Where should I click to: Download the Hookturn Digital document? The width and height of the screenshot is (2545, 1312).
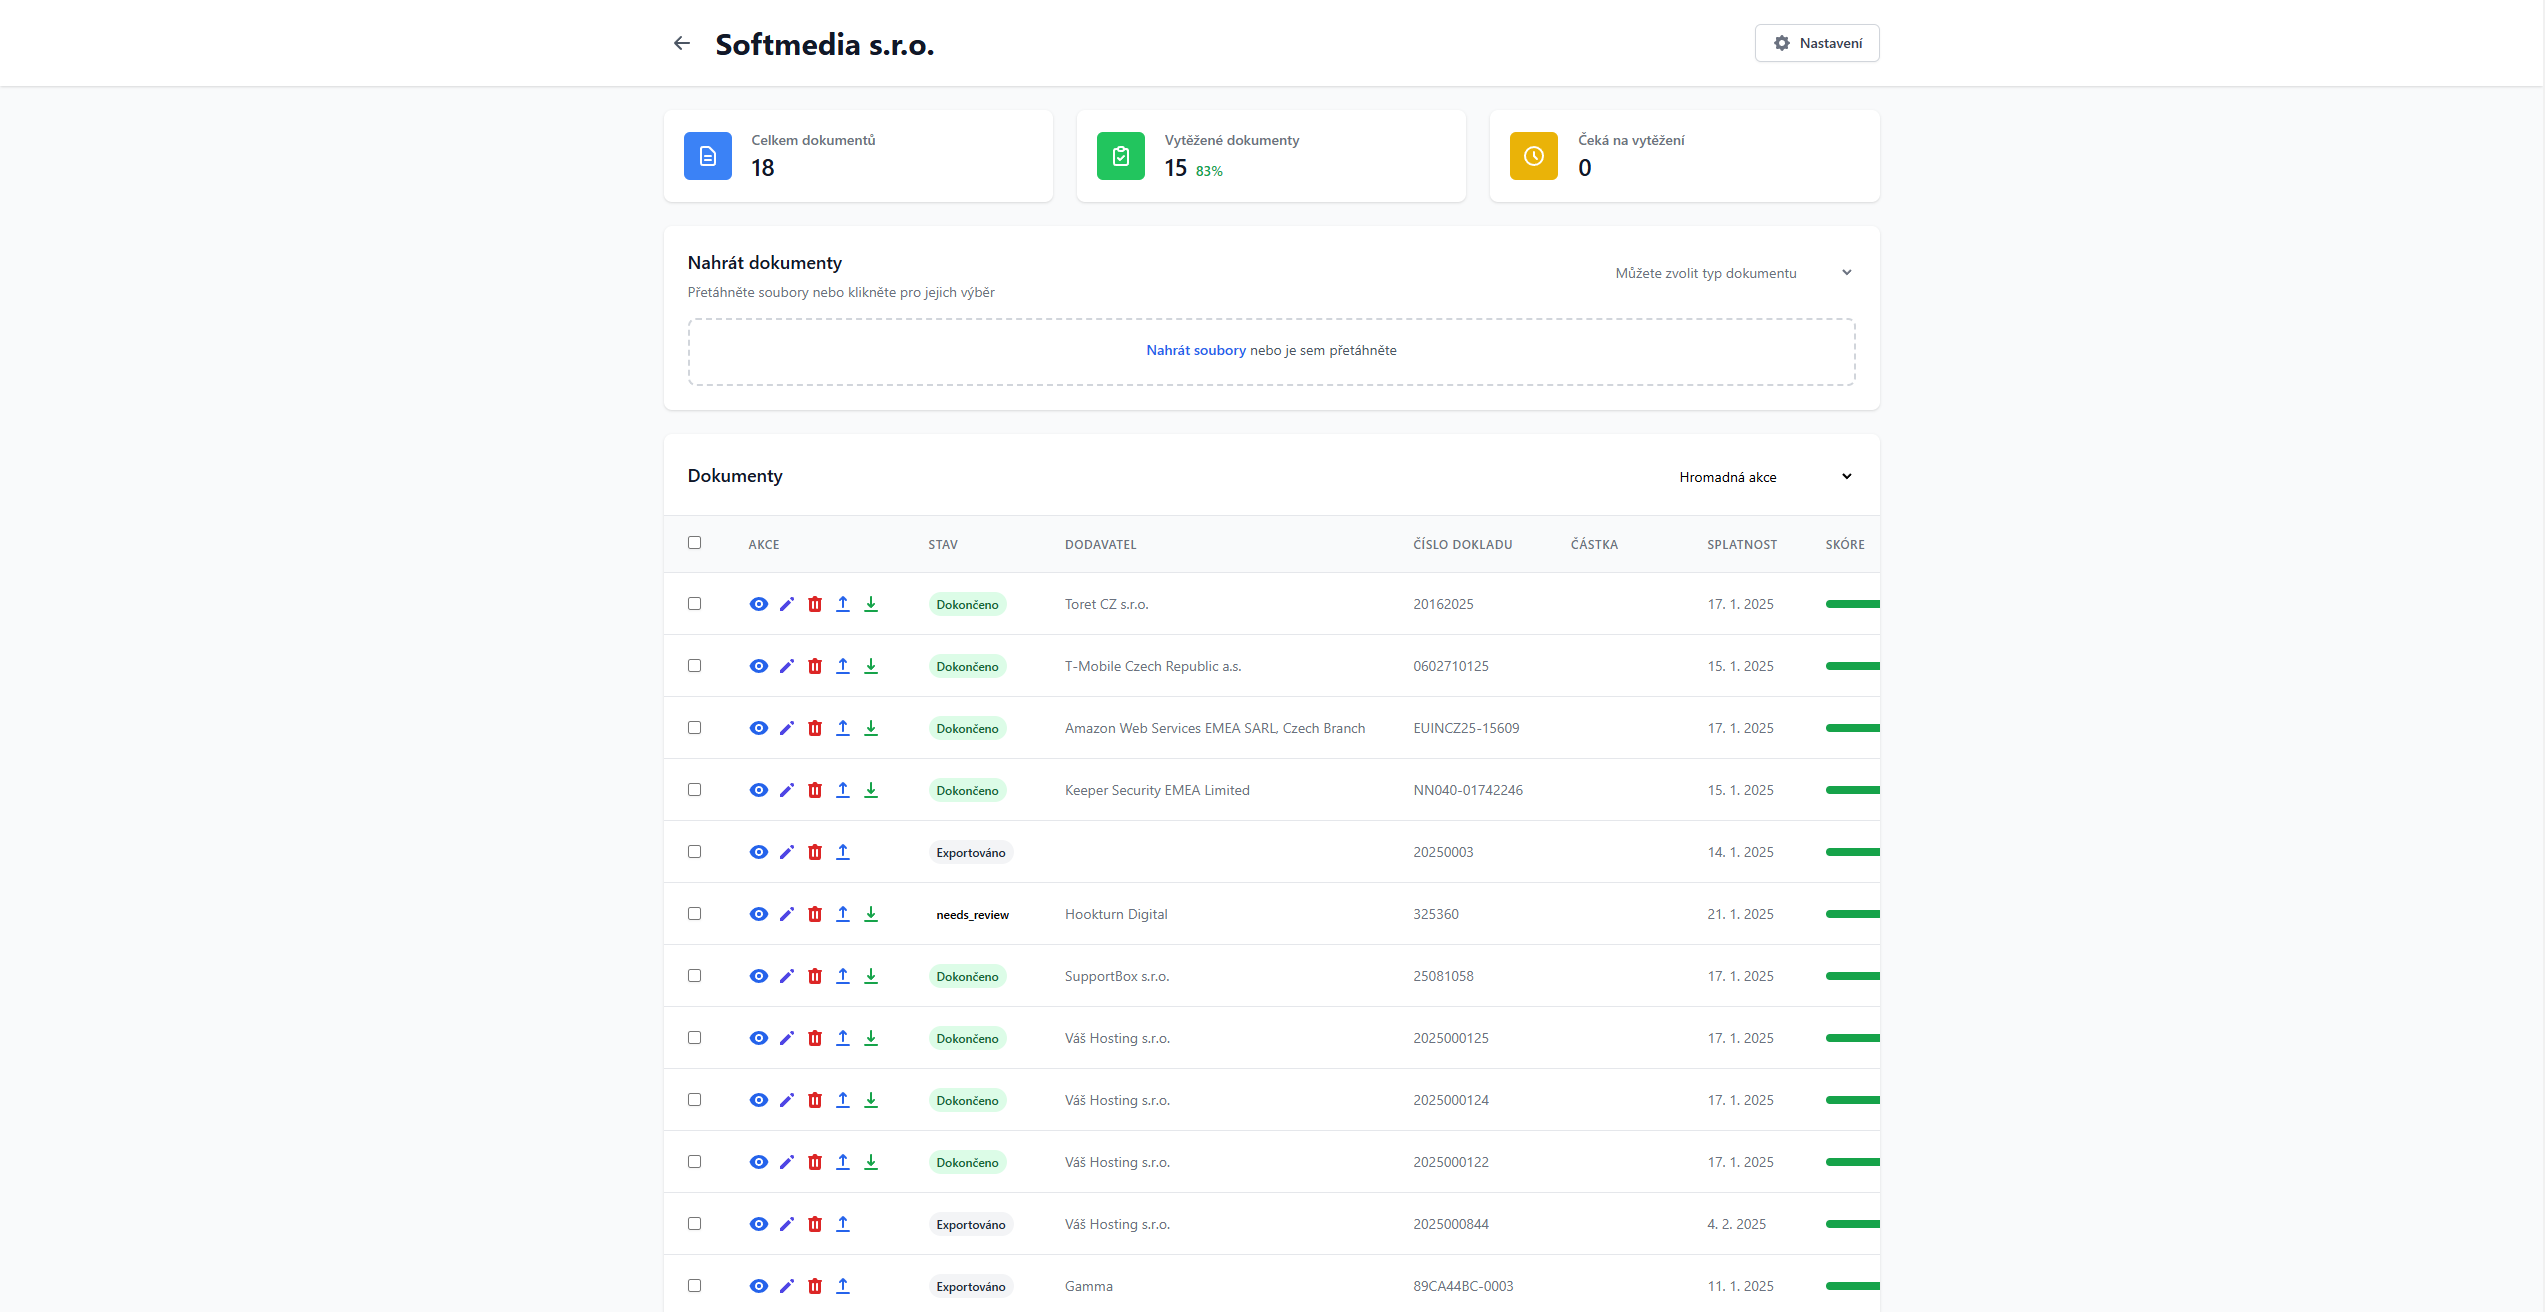pyautogui.click(x=871, y=914)
